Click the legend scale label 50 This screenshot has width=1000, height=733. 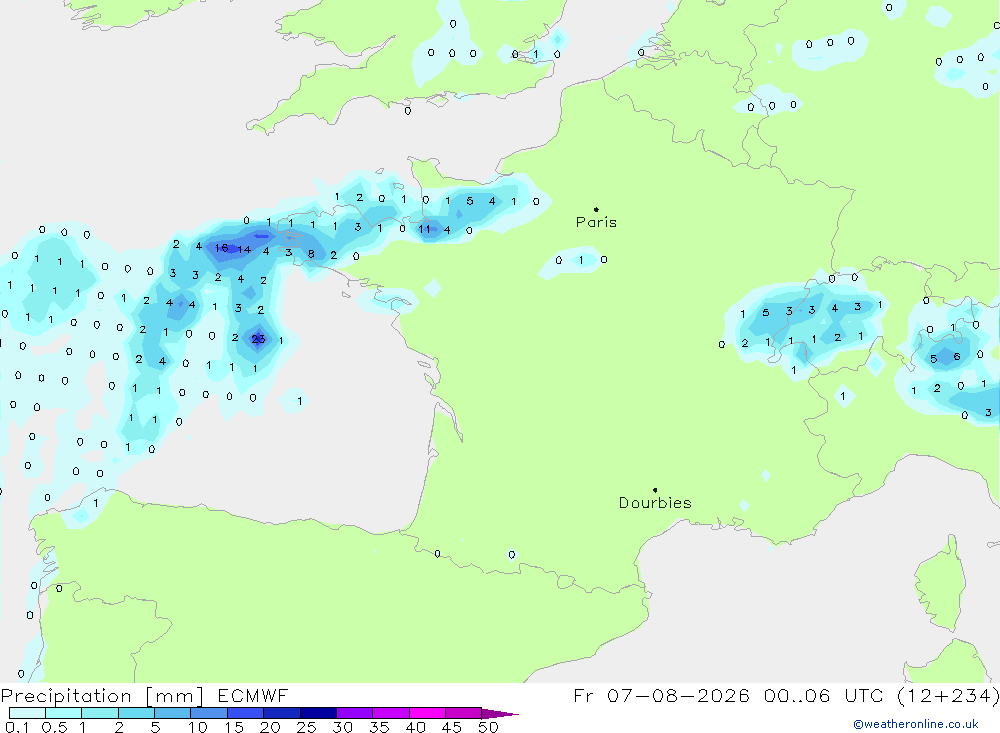[x=488, y=727]
